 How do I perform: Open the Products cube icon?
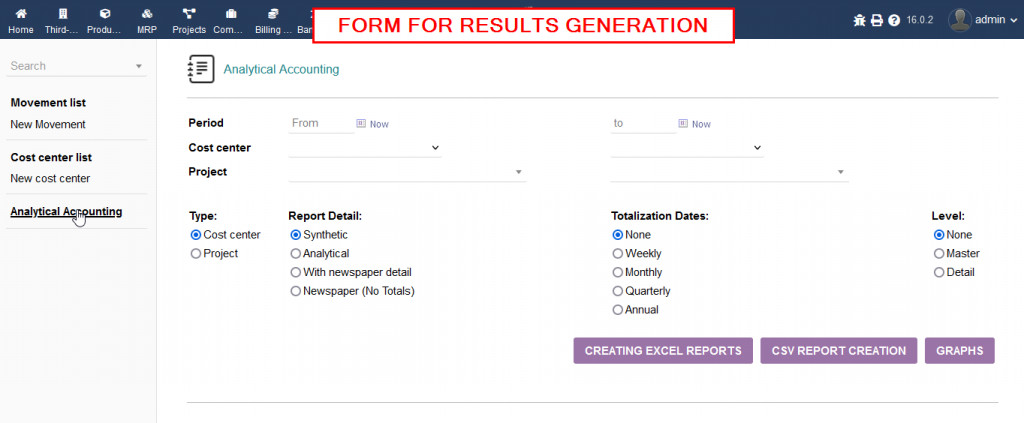point(105,15)
